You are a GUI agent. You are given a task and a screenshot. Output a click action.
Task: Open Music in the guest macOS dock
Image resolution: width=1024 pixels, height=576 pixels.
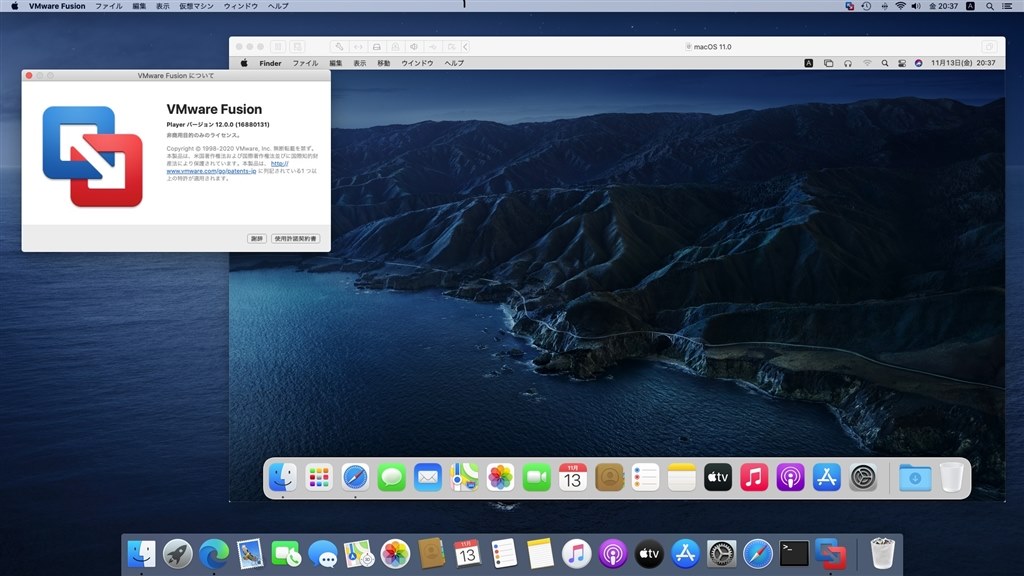point(754,478)
